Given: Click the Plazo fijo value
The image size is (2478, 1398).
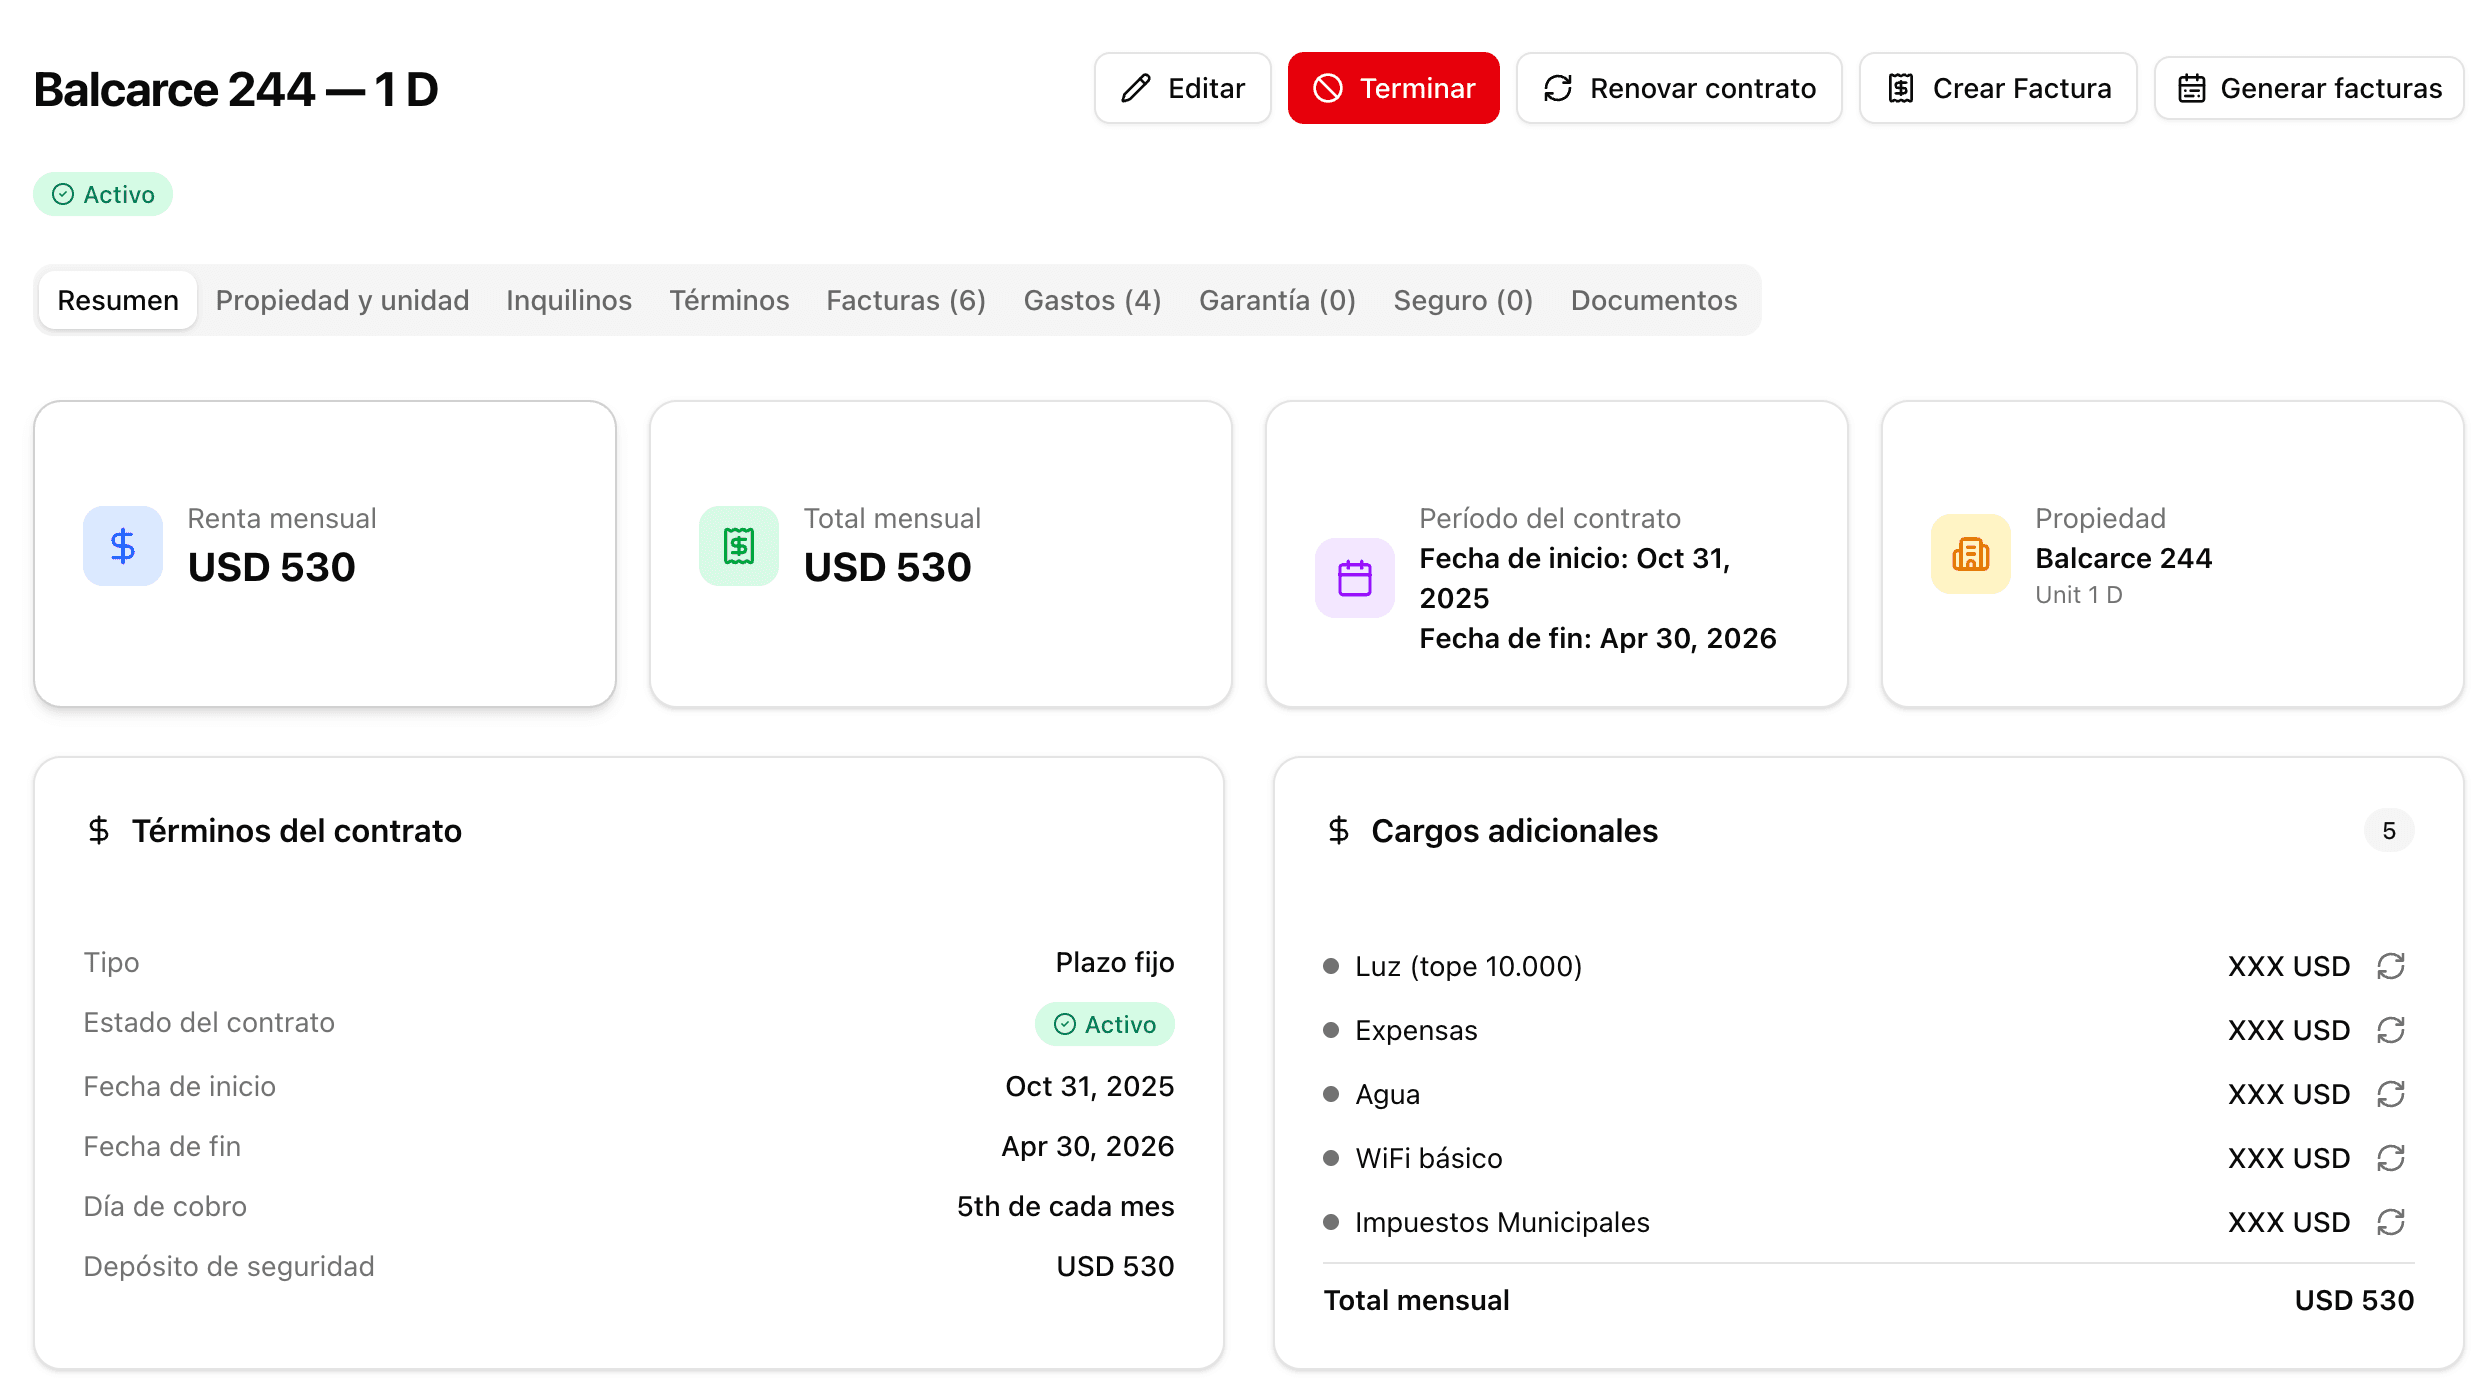Looking at the screenshot, I should pyautogui.click(x=1115, y=962).
